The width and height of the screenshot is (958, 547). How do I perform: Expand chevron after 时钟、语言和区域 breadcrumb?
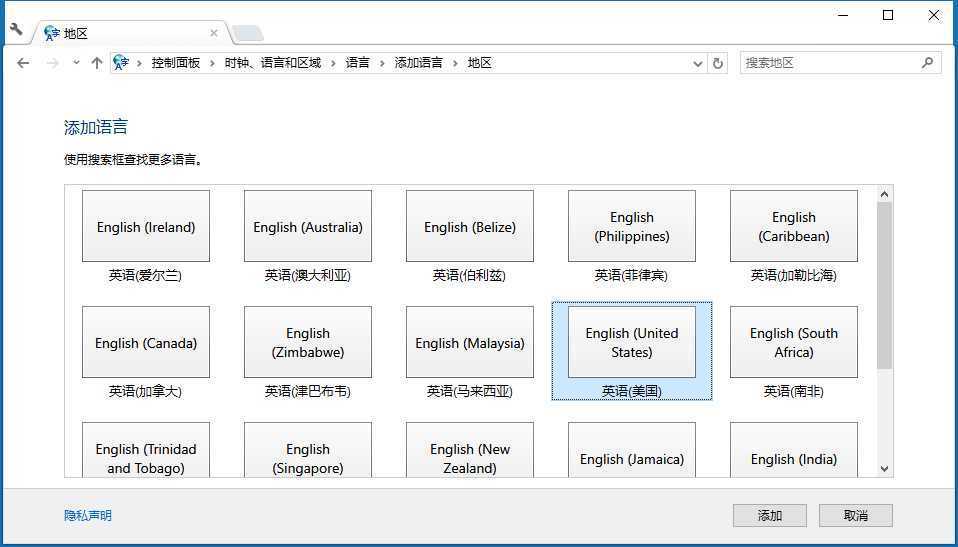click(333, 63)
